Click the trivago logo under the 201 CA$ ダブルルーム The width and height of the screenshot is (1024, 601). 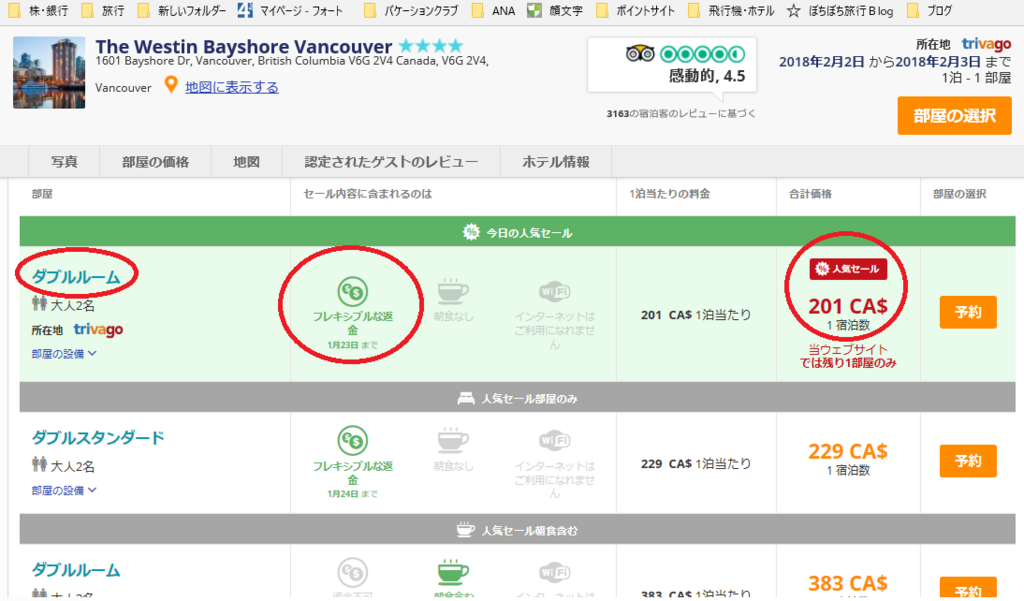pos(98,330)
